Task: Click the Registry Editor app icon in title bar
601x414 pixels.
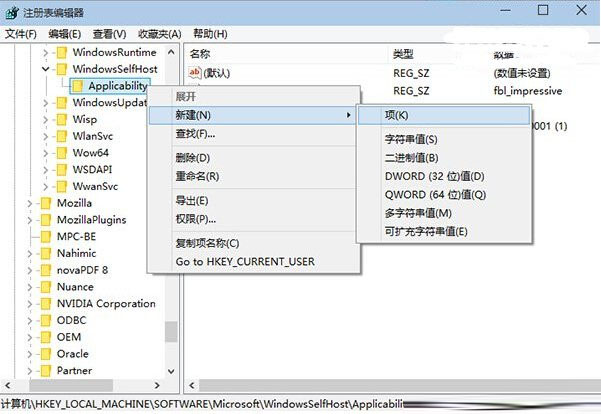Action: click(x=10, y=12)
